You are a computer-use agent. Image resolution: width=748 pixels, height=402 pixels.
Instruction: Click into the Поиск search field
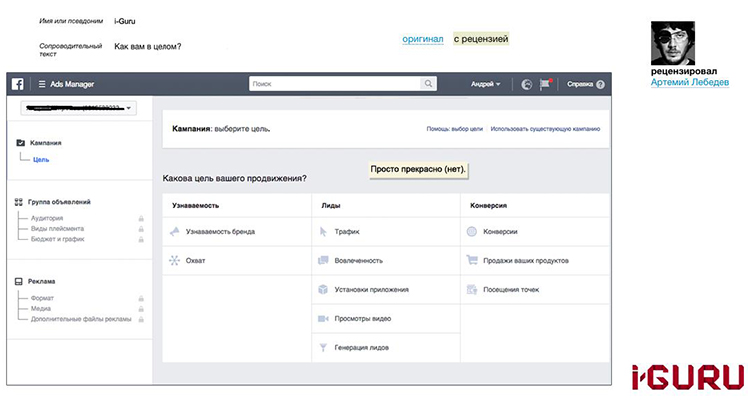tap(333, 84)
